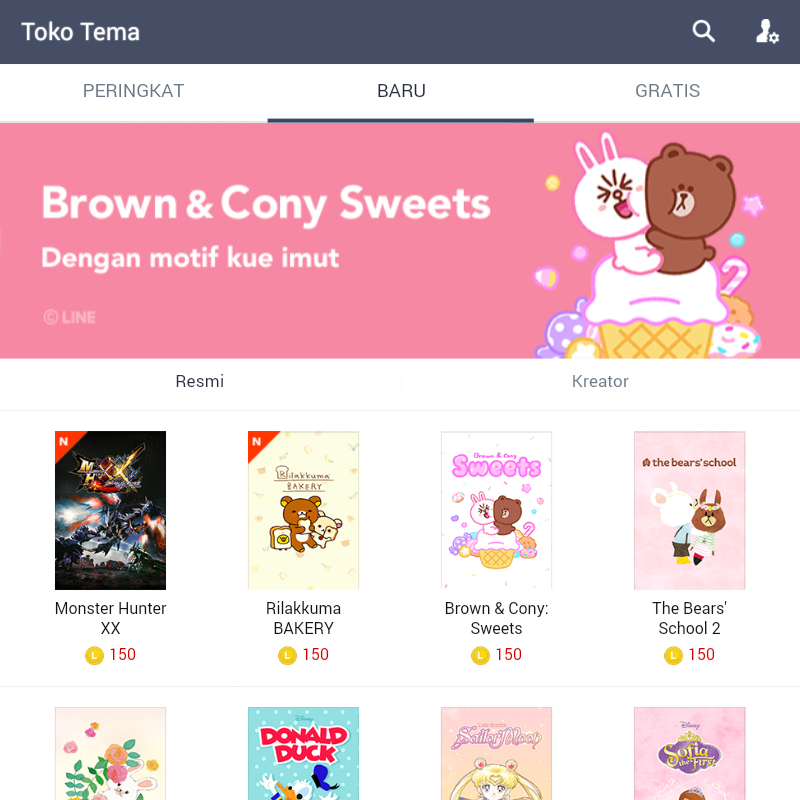
Task: Tap the new badge on Monster Hunter XX
Action: coord(66,442)
